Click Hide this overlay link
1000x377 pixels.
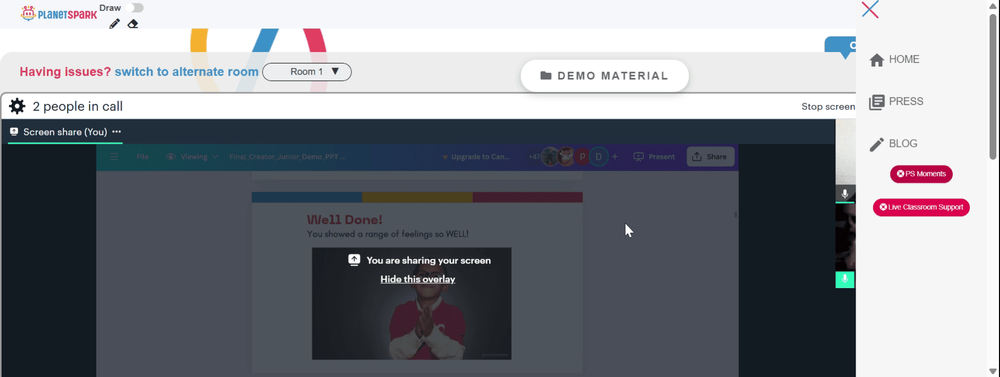tap(418, 279)
